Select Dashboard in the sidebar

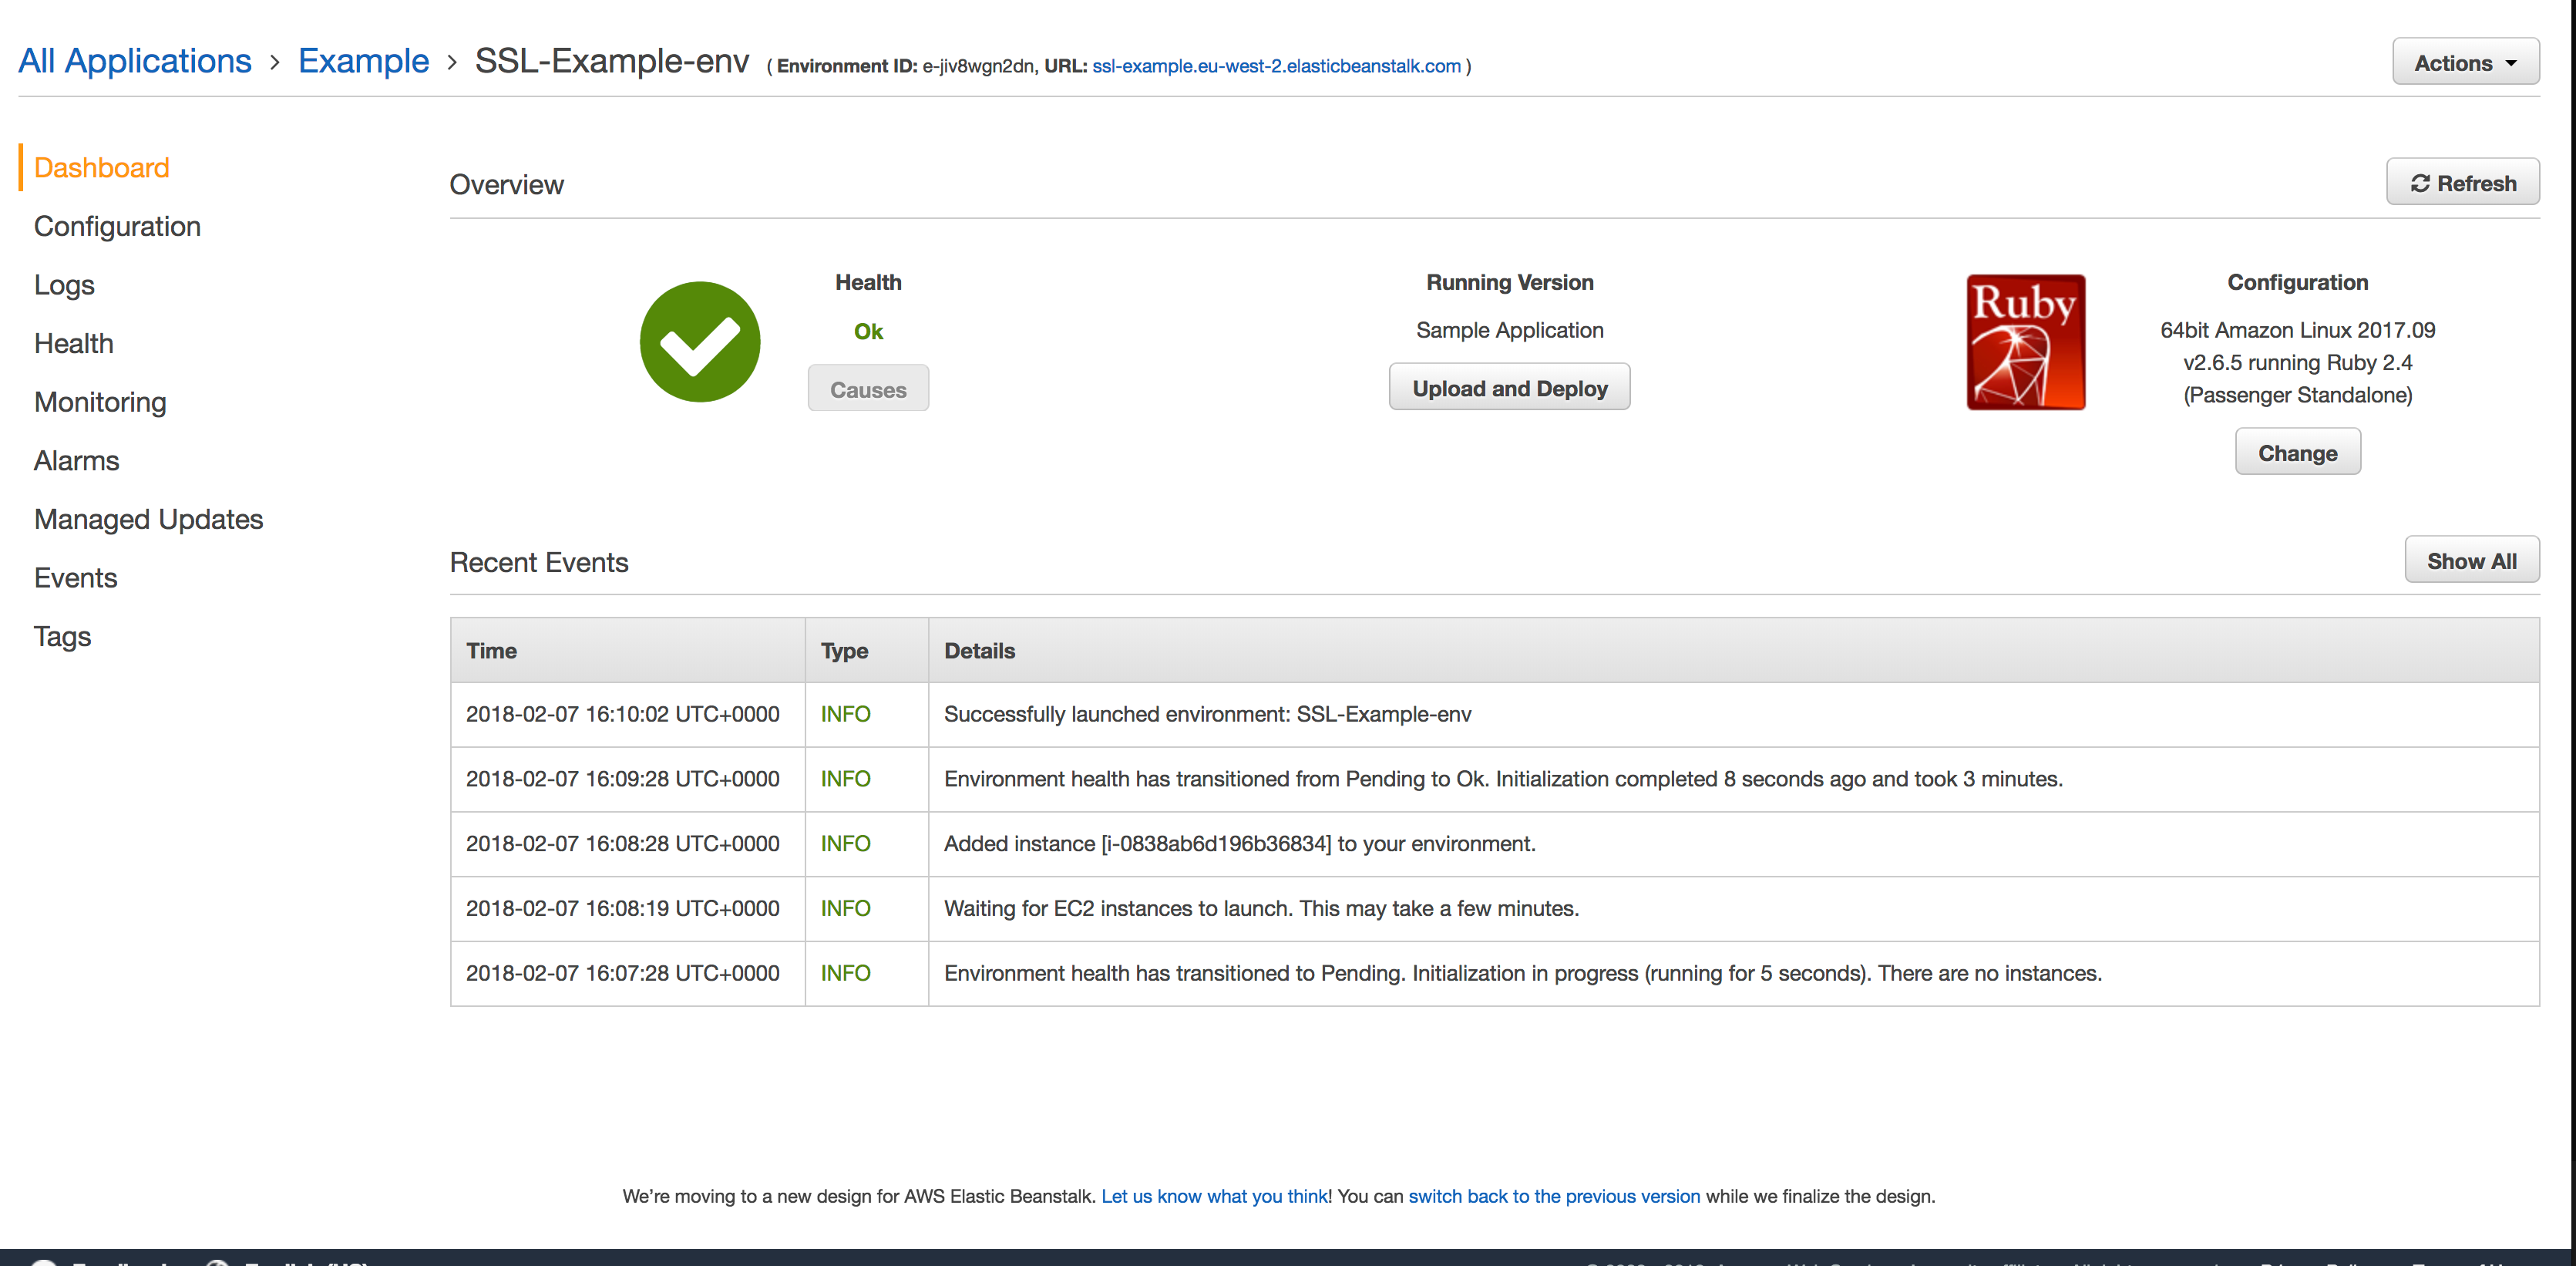click(x=102, y=168)
